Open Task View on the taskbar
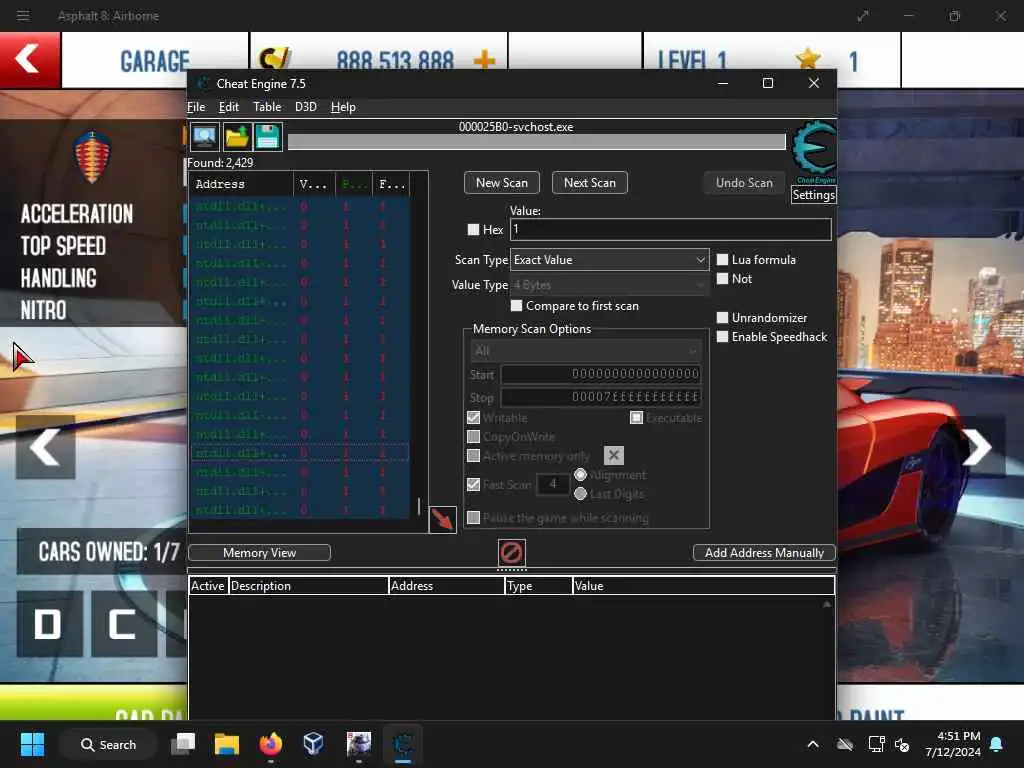Image resolution: width=1024 pixels, height=768 pixels. coord(184,744)
